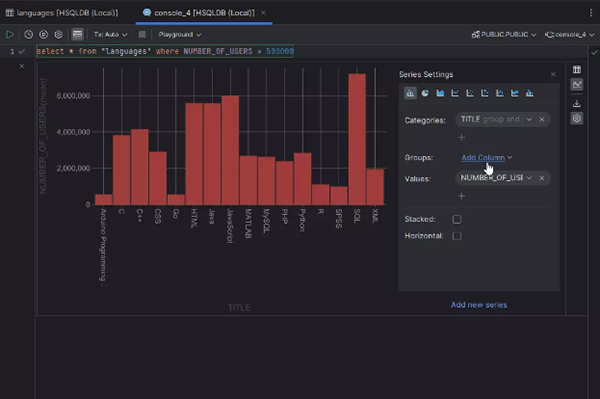Select the last chart type icon (histogram)
Viewport: 600px width, 399px height.
pyautogui.click(x=530, y=93)
